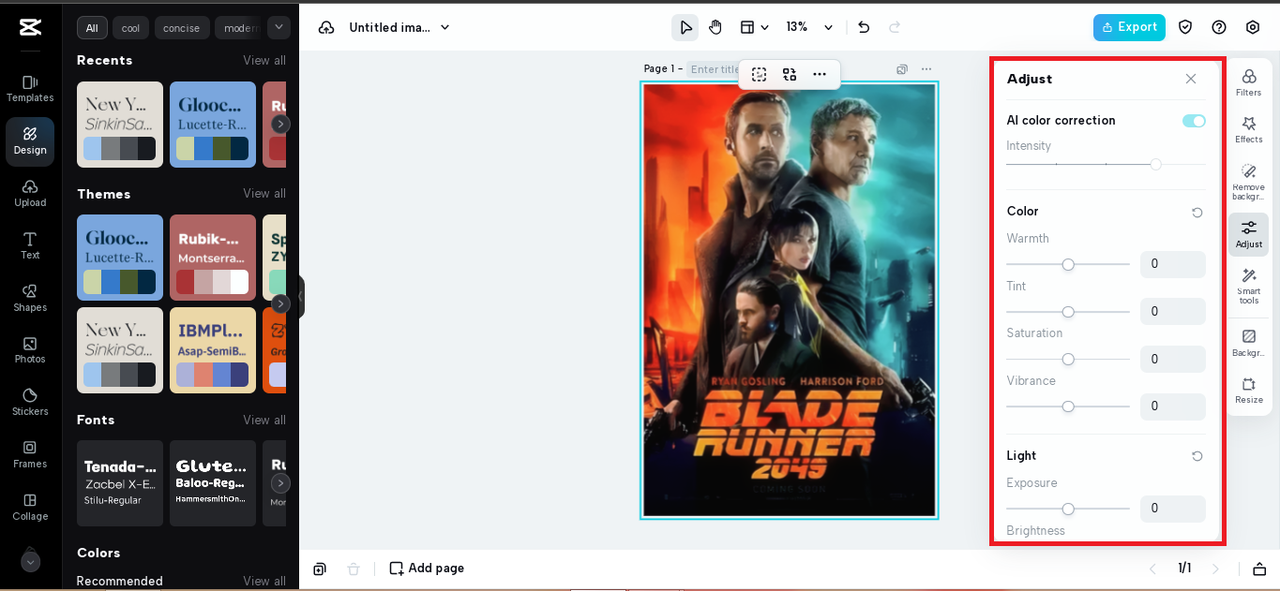Open the help question mark icon
This screenshot has height=591, width=1280.
1219,27
